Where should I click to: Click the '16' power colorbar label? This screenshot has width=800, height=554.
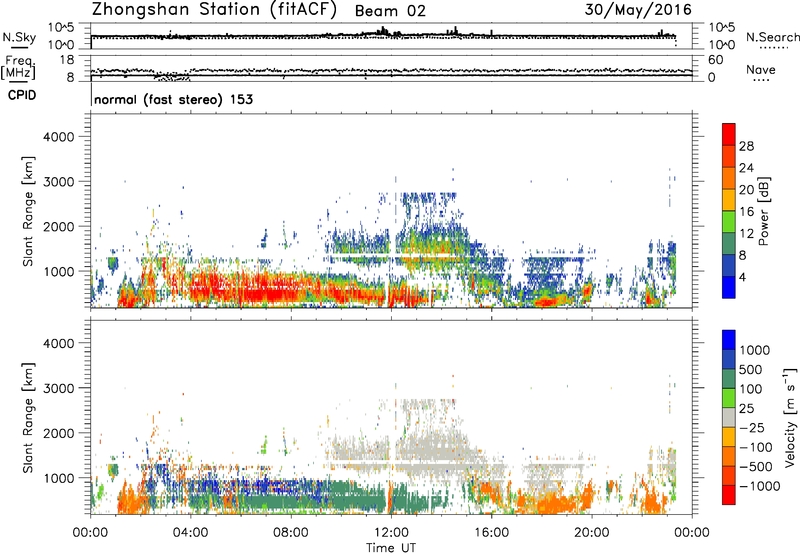[x=746, y=212]
